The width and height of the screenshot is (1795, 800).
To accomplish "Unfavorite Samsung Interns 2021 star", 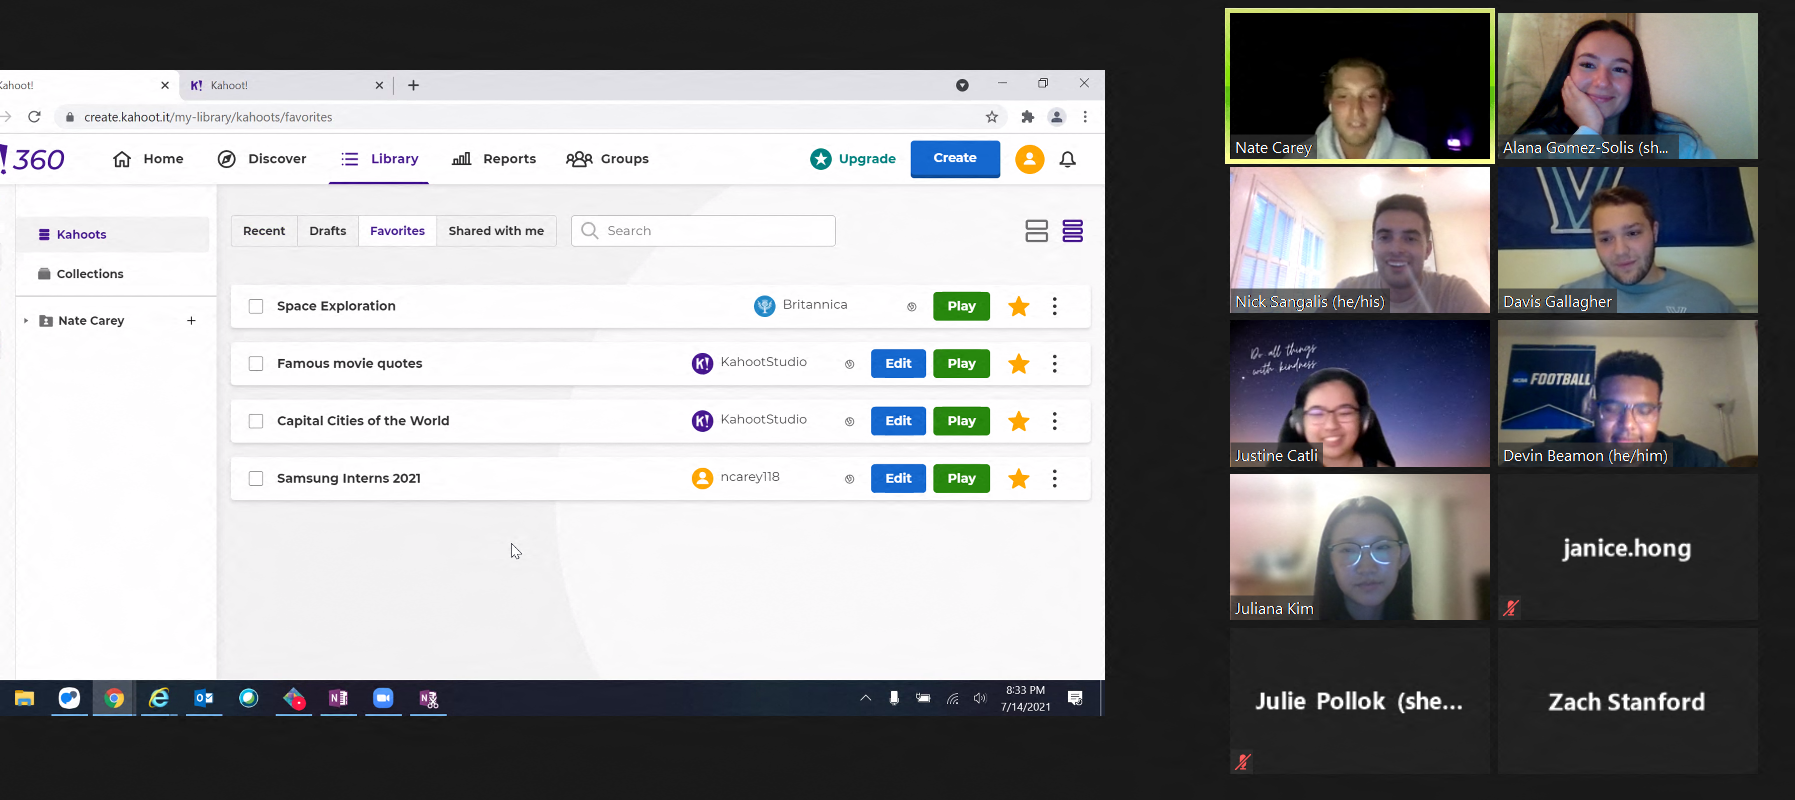I will click(1018, 479).
